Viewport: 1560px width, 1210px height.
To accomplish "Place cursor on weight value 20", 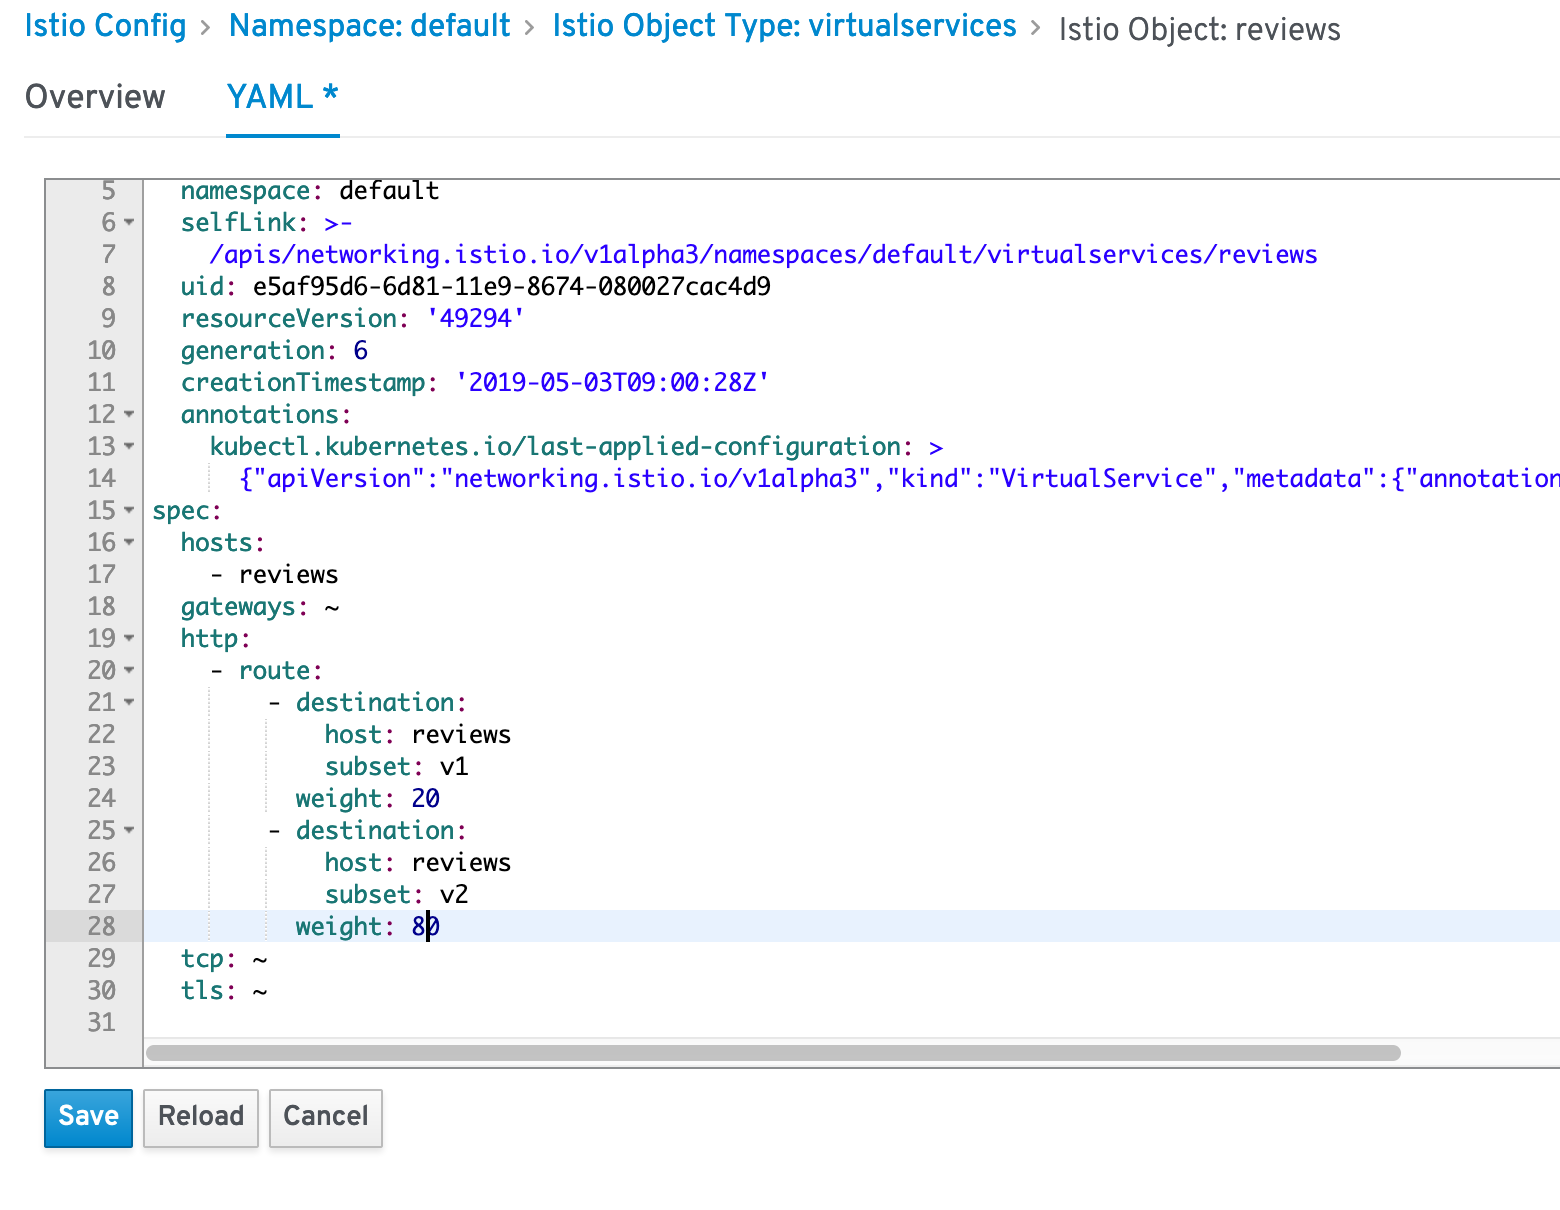I will (x=425, y=798).
